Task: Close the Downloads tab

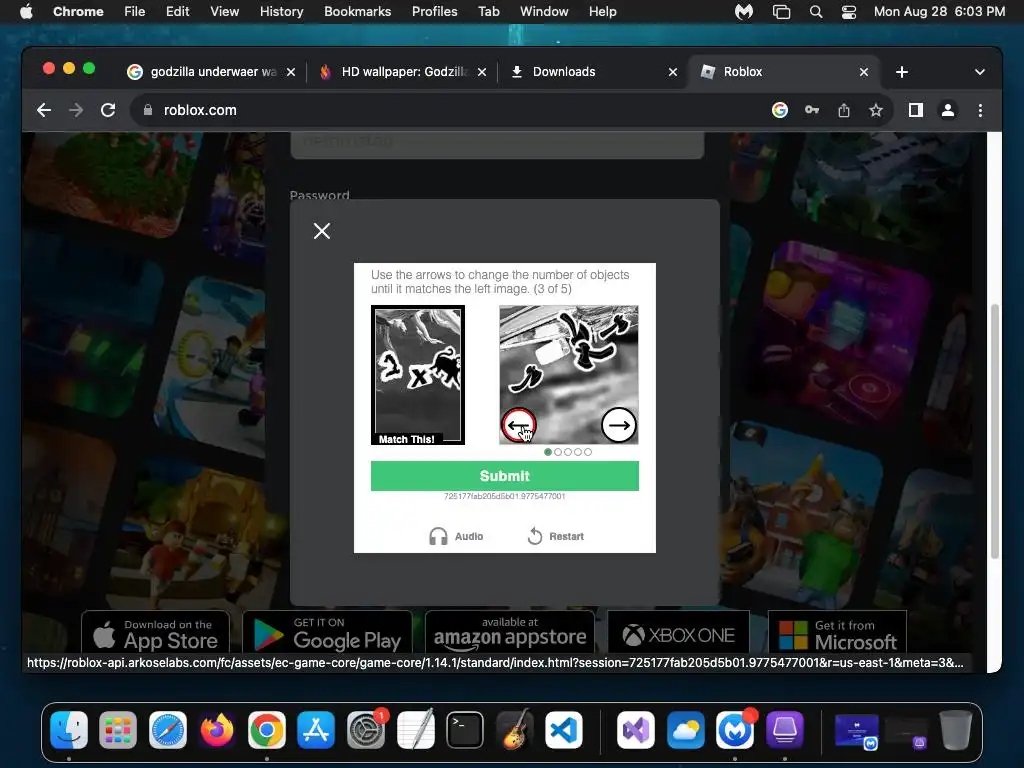Action: pyautogui.click(x=673, y=72)
